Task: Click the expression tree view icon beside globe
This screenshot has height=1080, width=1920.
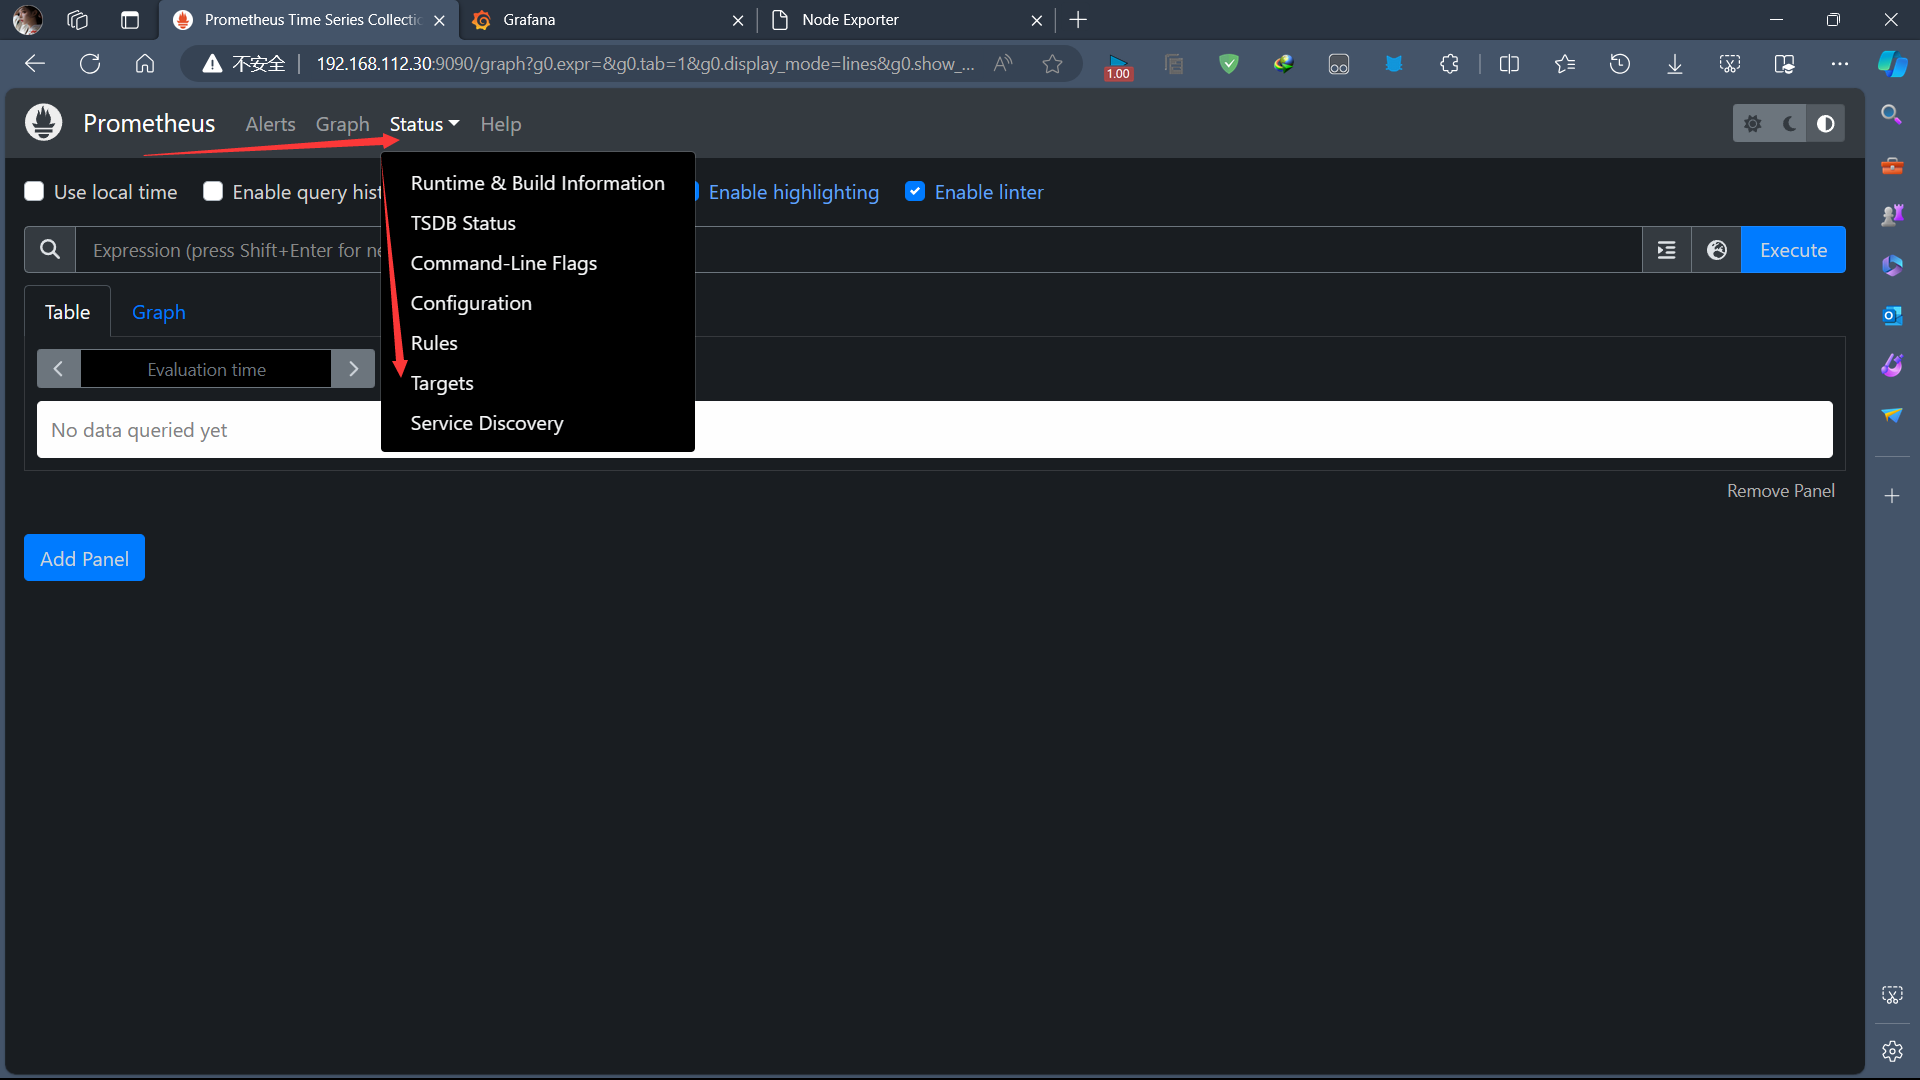Action: point(1666,249)
